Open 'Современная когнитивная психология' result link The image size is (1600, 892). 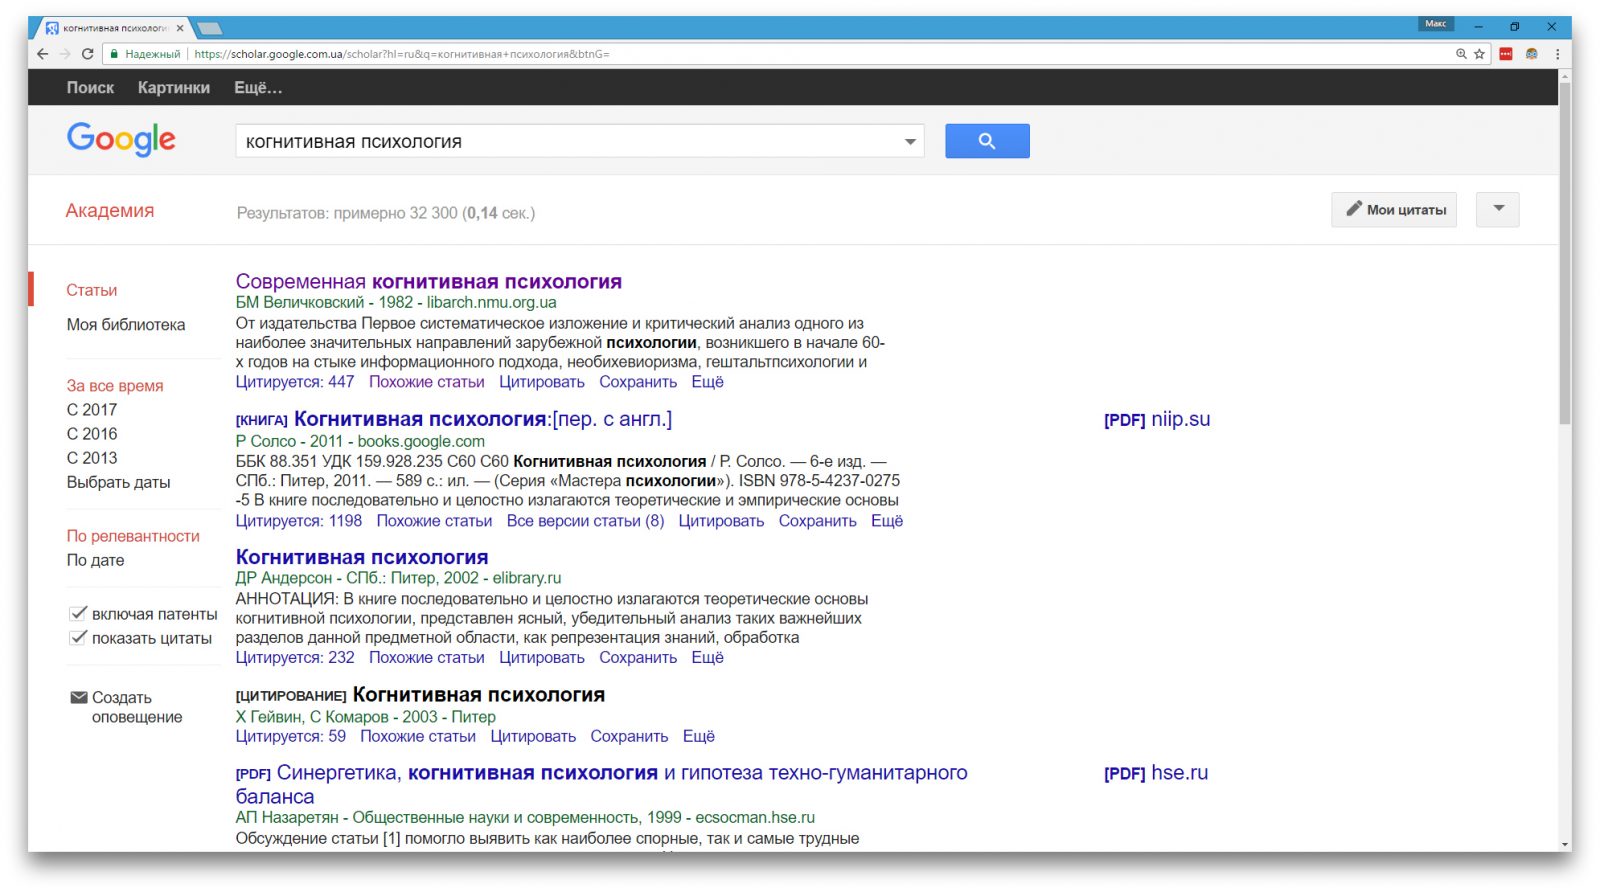(428, 282)
